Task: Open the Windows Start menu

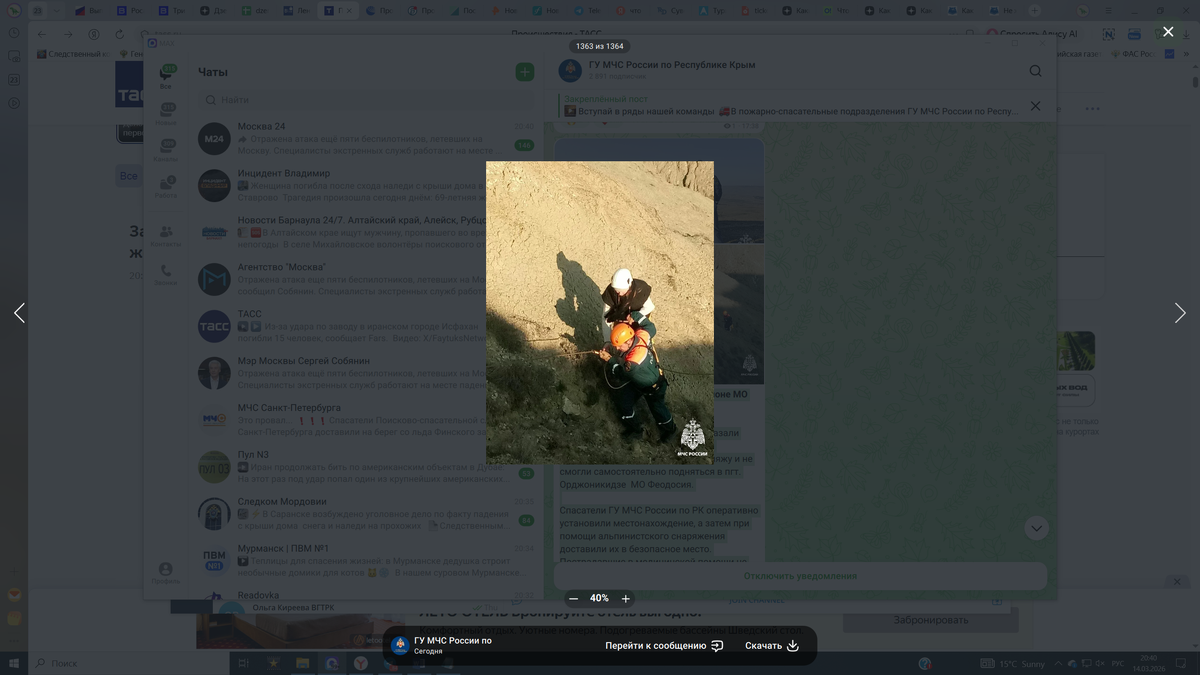Action: (x=14, y=663)
